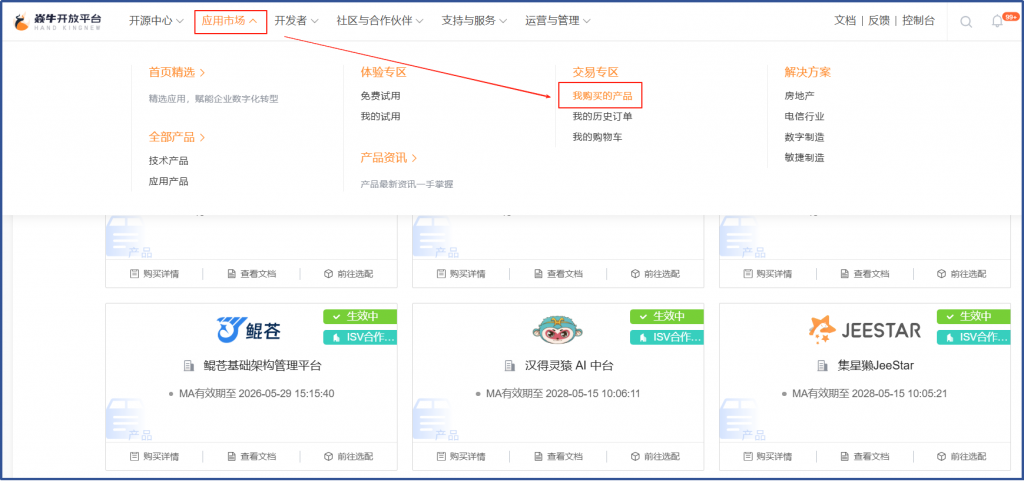Click 前往选配 for 集星獭JeeStar
This screenshot has height=482, width=1024.
click(960, 456)
